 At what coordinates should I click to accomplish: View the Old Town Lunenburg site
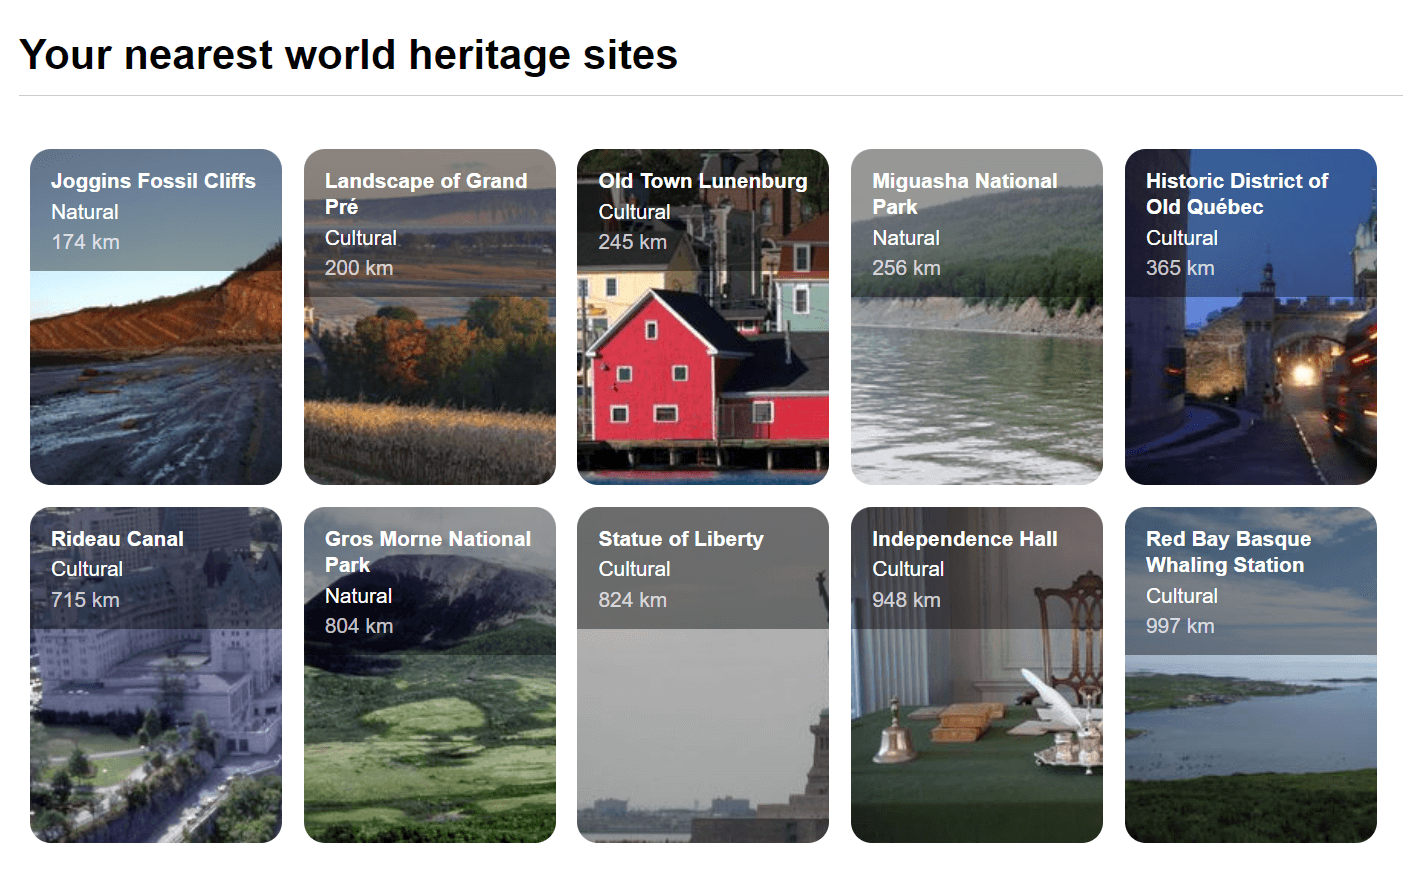click(x=702, y=315)
